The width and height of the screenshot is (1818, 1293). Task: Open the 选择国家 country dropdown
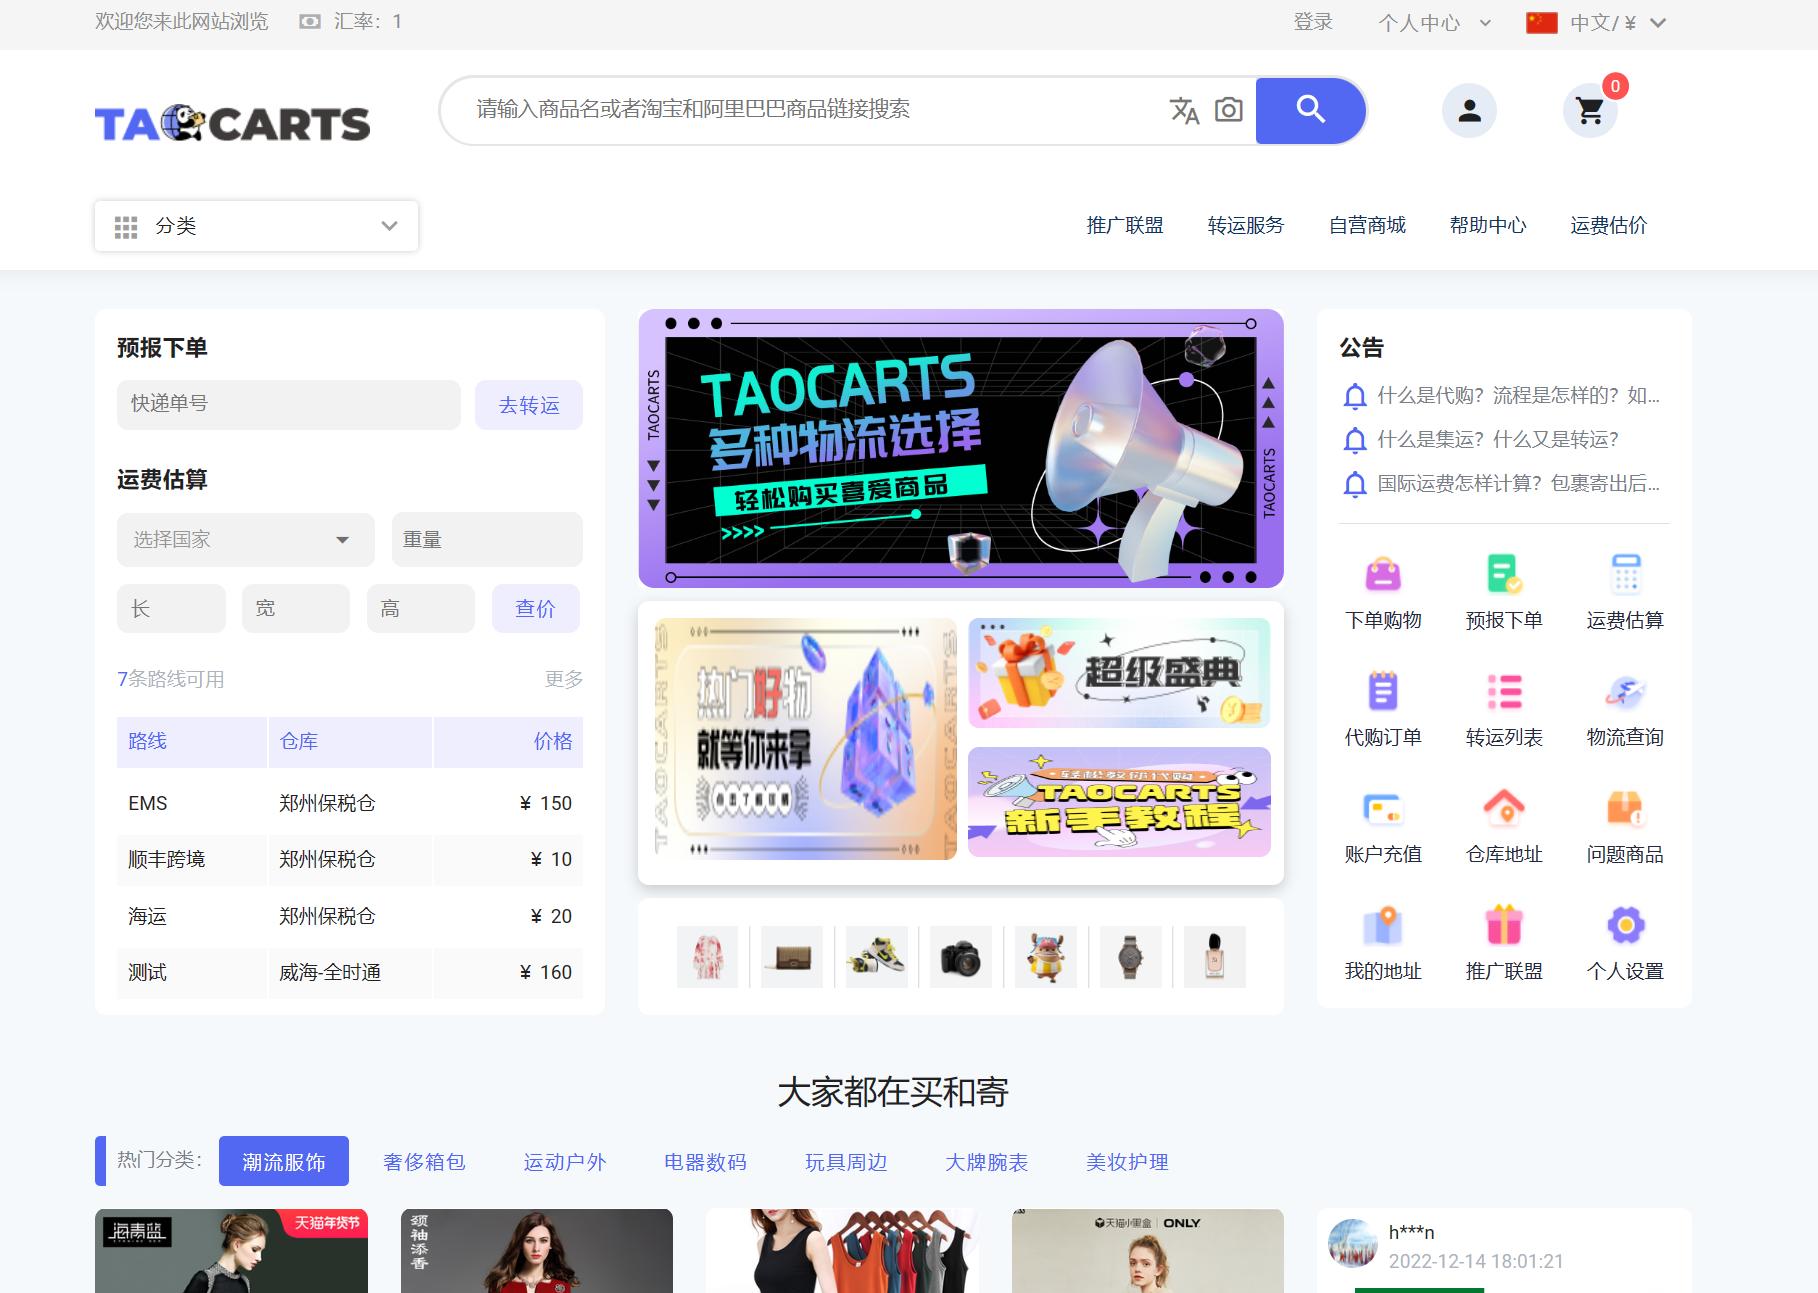point(245,539)
